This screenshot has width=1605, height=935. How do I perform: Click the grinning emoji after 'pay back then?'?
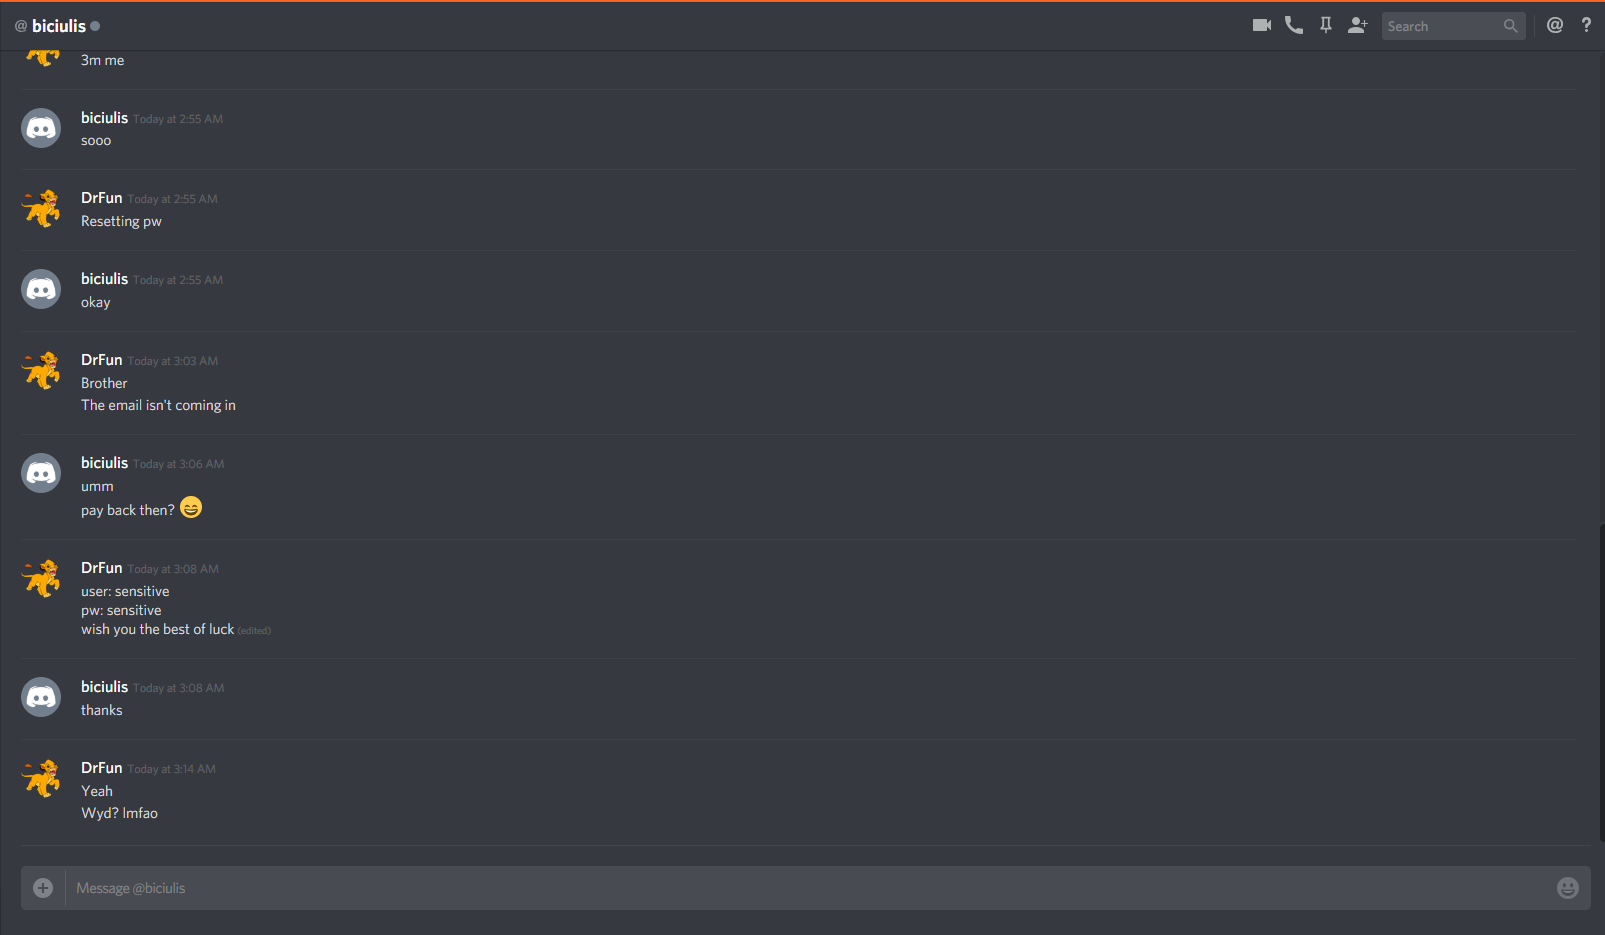pyautogui.click(x=191, y=508)
